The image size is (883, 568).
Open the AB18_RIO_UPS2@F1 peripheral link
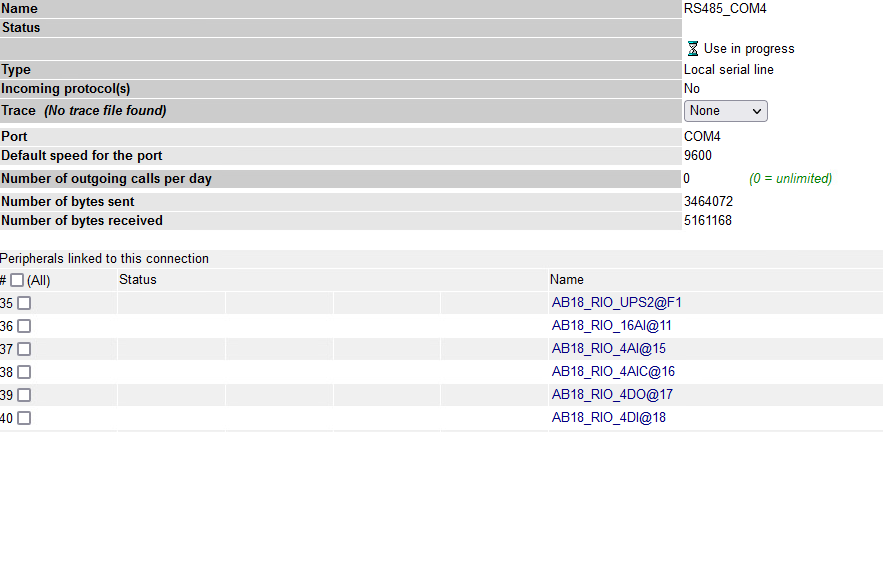click(x=616, y=302)
